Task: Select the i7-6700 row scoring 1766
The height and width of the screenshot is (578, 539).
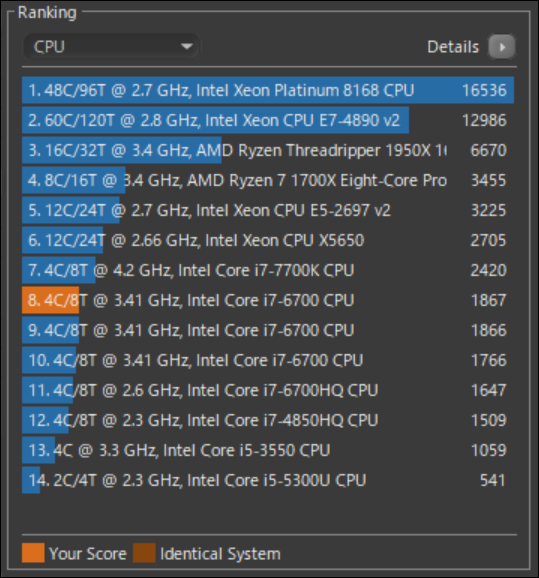Action: coord(268,360)
